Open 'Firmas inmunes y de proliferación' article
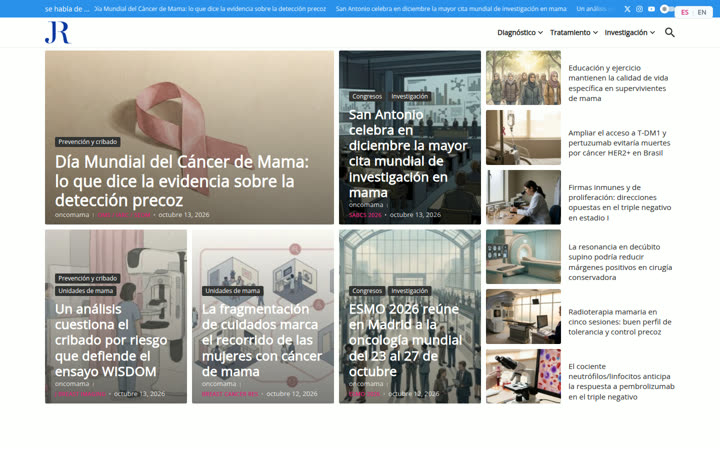 pyautogui.click(x=619, y=202)
